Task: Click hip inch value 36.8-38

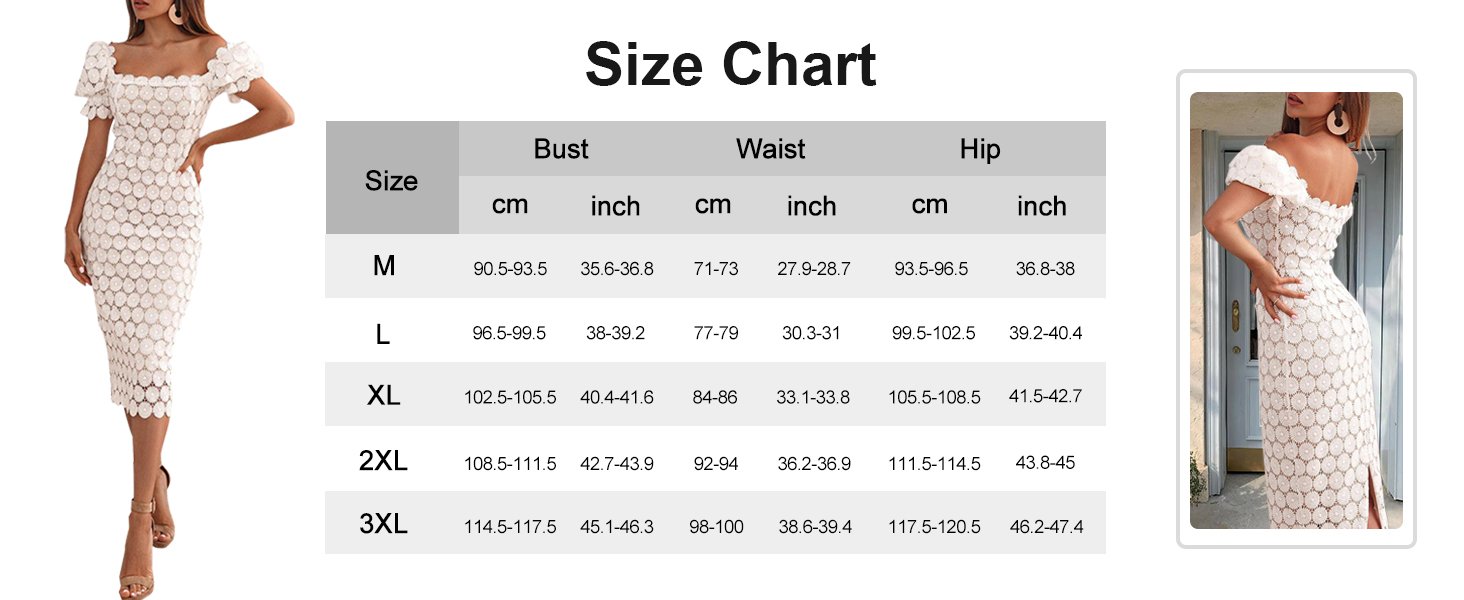Action: tap(1045, 269)
